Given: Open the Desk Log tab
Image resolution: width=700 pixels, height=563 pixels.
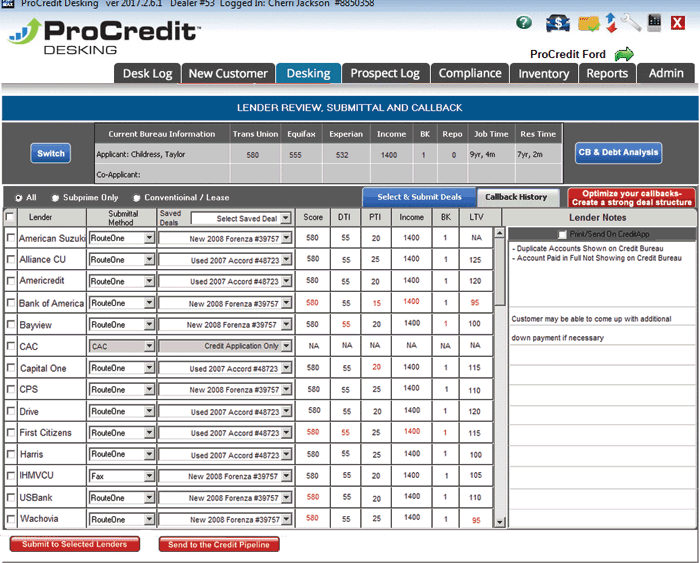Looking at the screenshot, I should pos(147,73).
